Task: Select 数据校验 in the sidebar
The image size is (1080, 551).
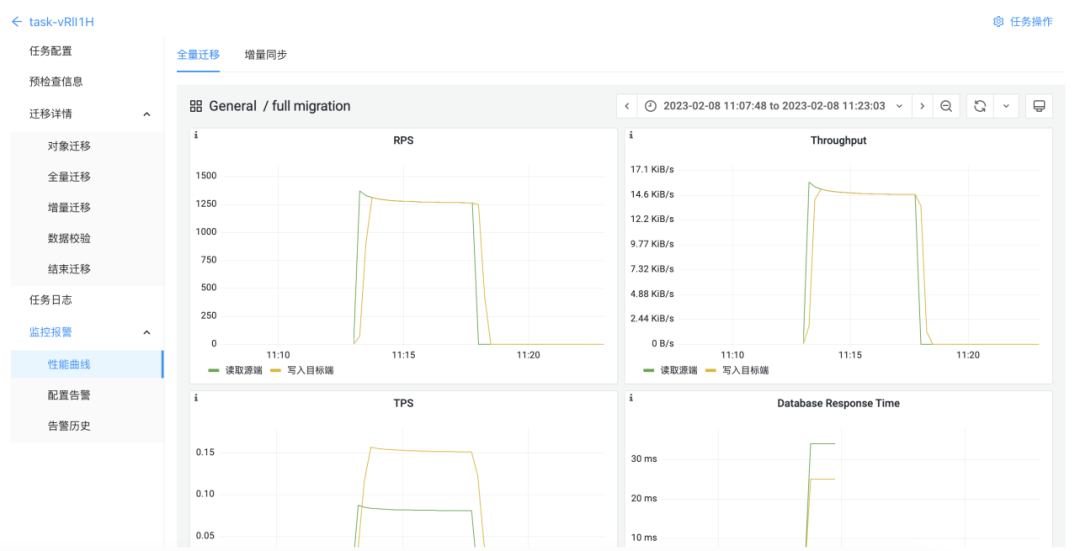Action: tap(69, 238)
